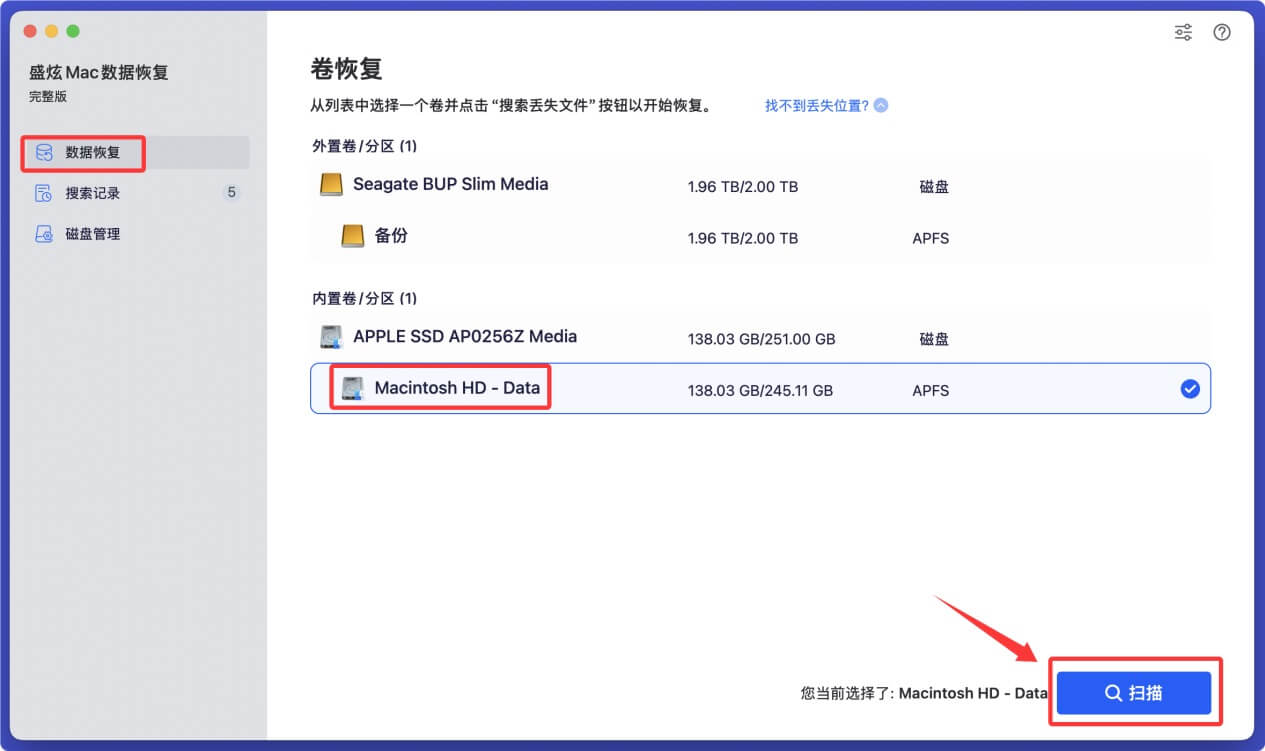Click the Seagate BUP Slim Media drive icon
The width and height of the screenshot is (1265, 751).
331,184
